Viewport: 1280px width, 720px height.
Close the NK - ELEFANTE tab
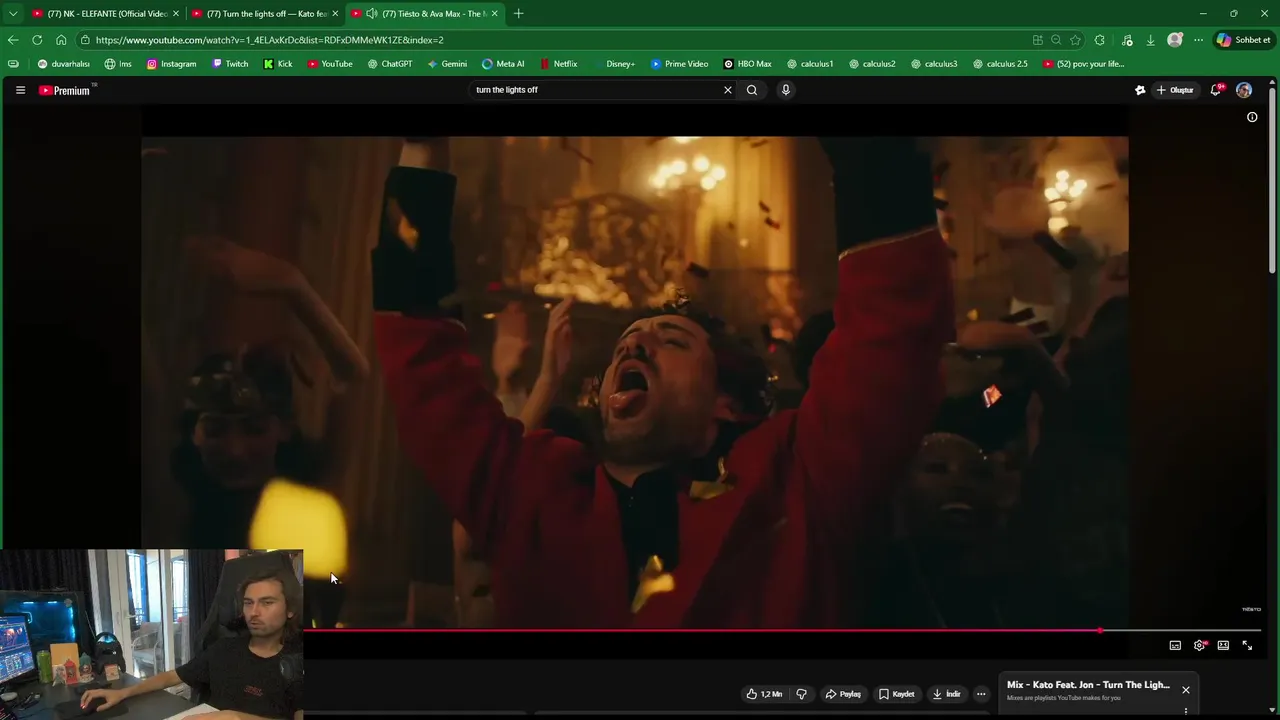tap(176, 14)
